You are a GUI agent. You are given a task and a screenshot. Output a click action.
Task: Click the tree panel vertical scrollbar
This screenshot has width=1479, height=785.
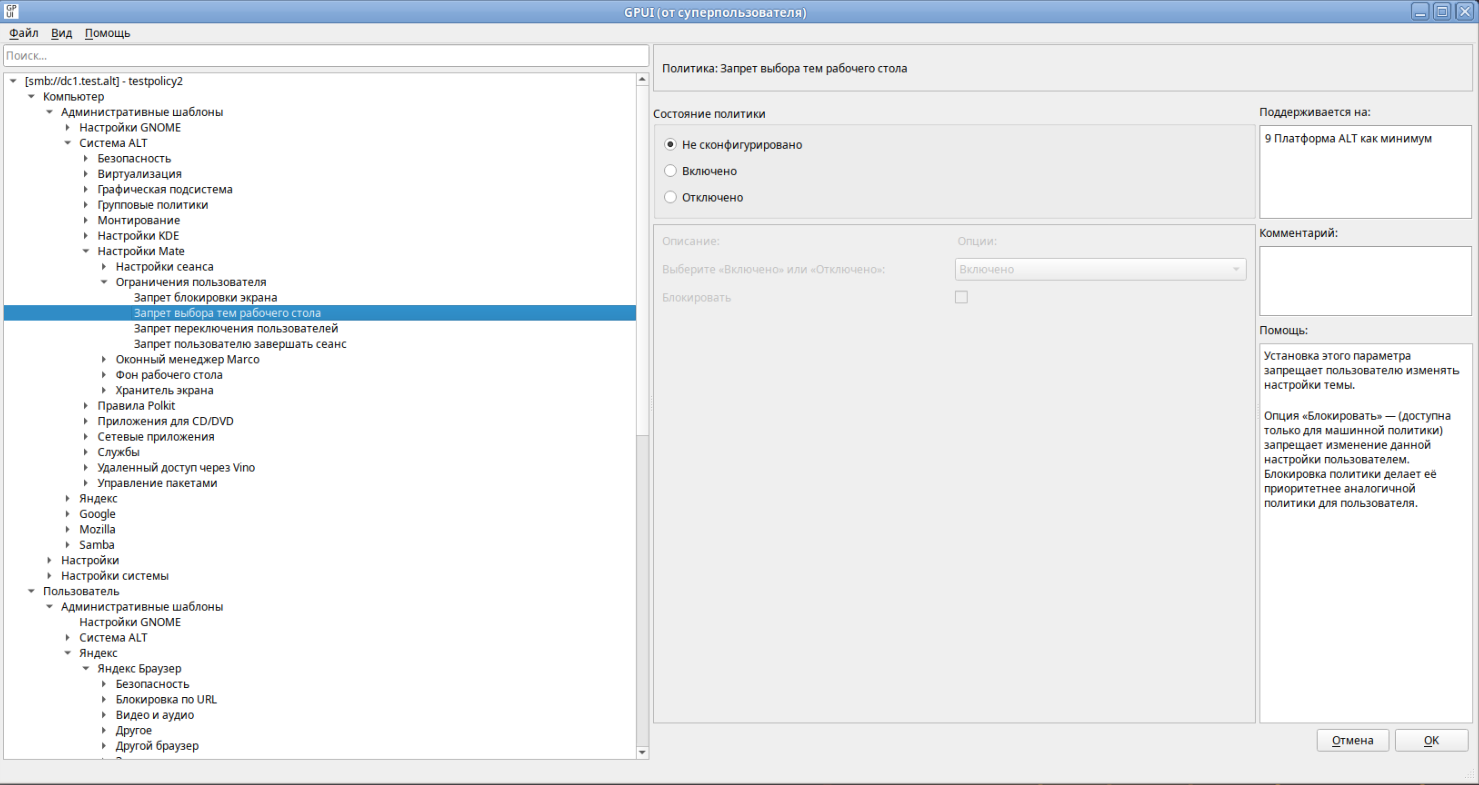[x=643, y=260]
